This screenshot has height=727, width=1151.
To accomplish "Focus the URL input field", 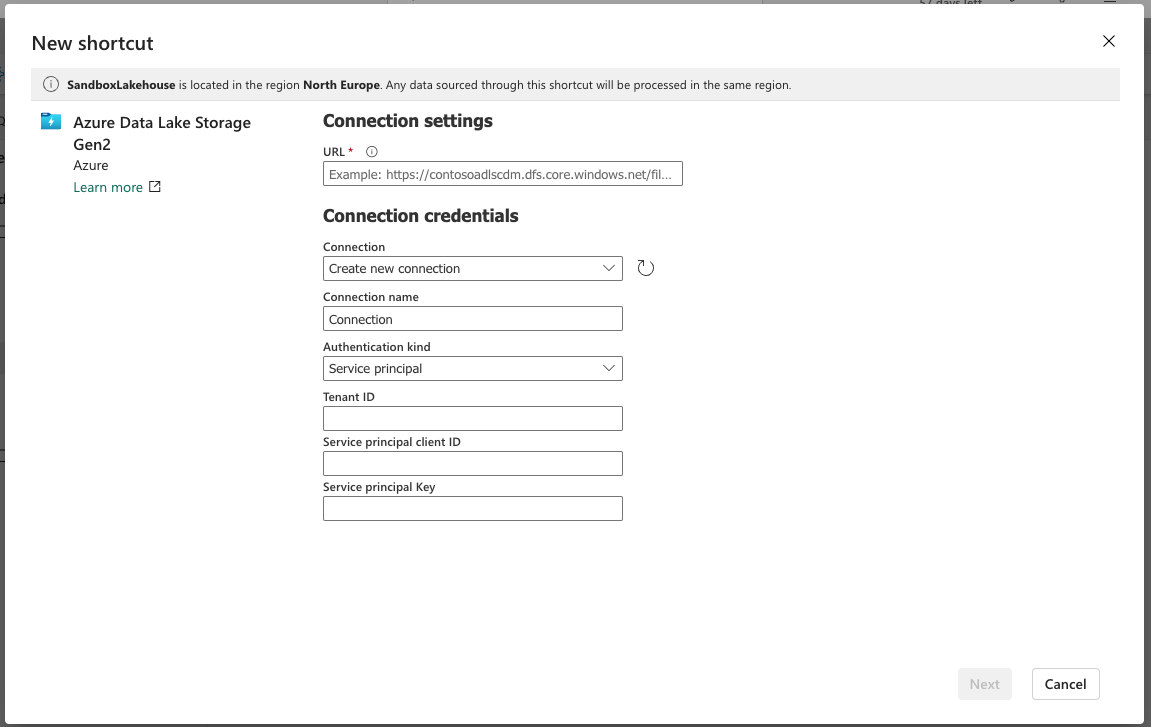I will pos(502,174).
